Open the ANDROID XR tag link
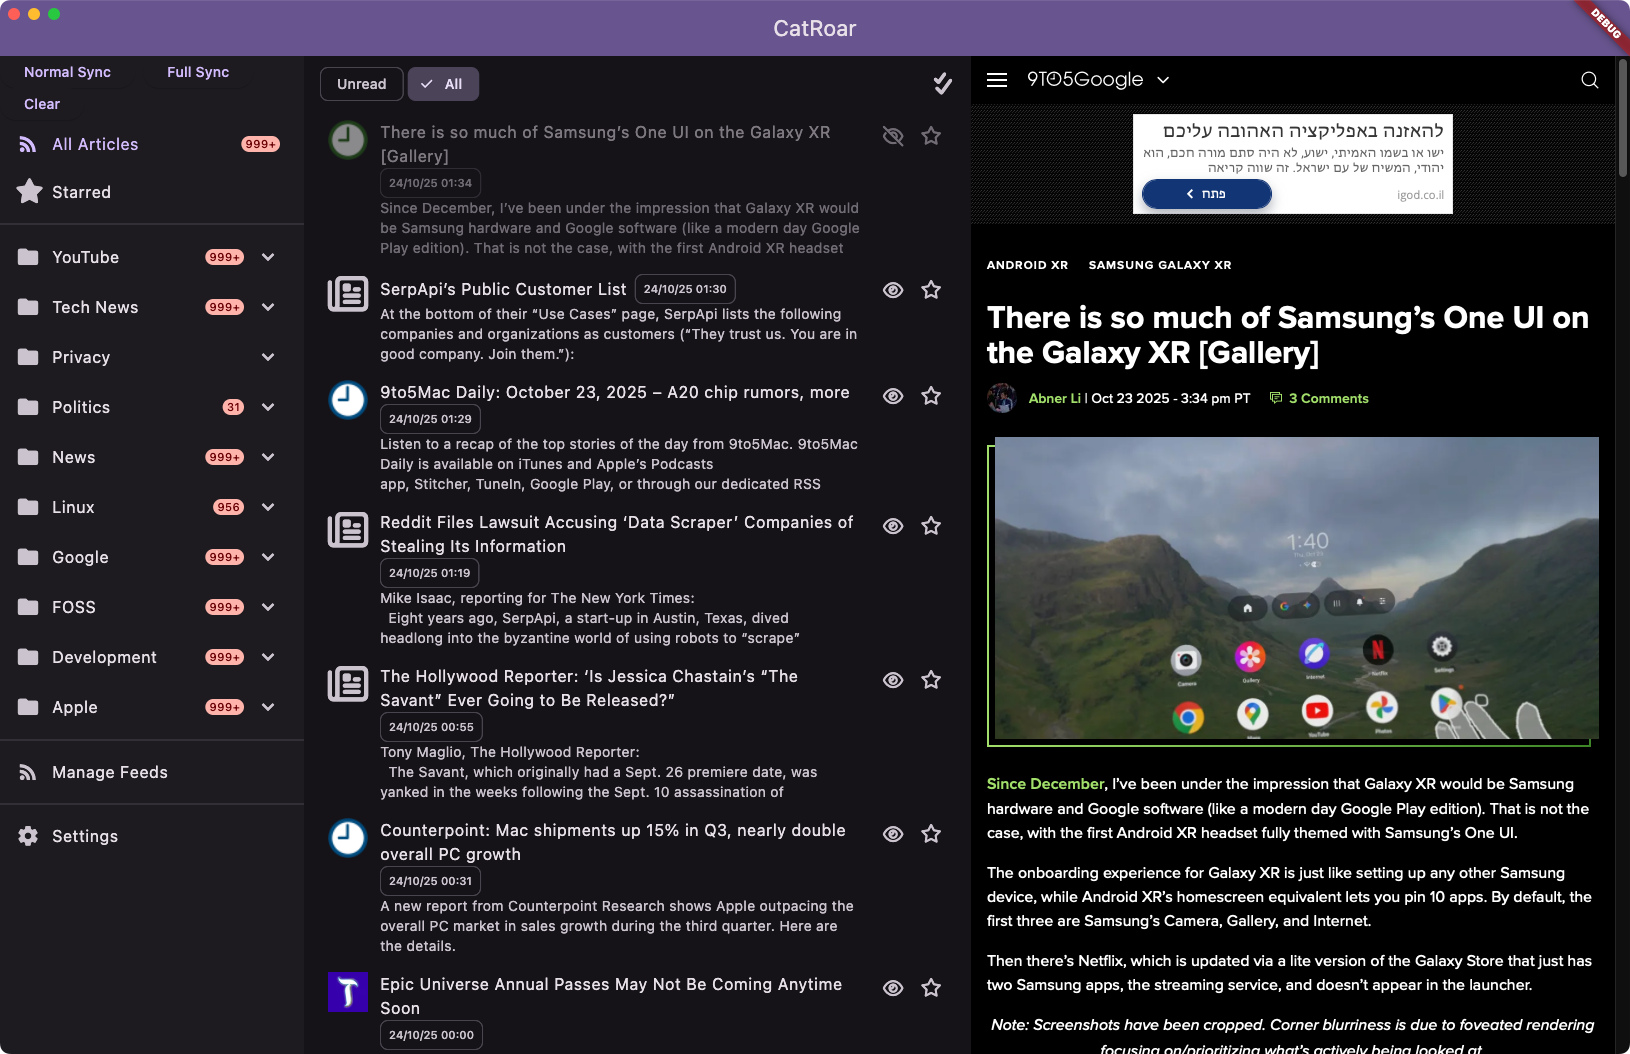Screen dimensions: 1630x1054 tap(1027, 265)
